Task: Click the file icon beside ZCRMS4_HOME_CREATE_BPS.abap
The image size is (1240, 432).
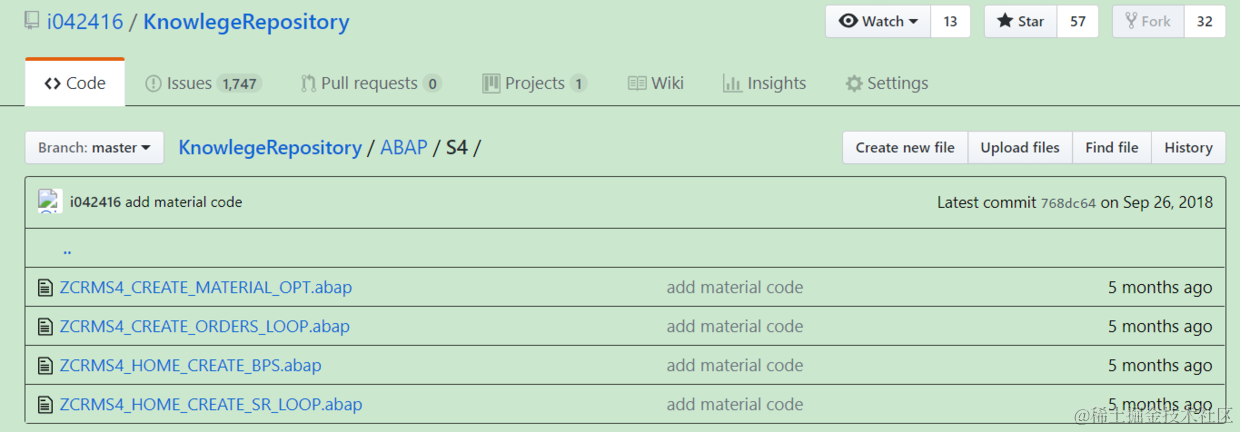Action: tap(44, 366)
